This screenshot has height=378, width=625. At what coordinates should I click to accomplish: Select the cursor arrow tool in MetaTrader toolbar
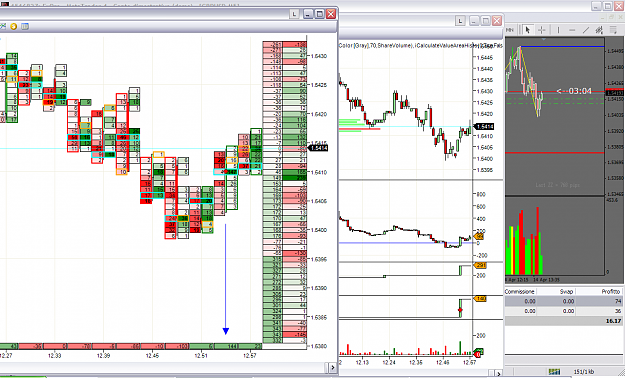pos(528,30)
